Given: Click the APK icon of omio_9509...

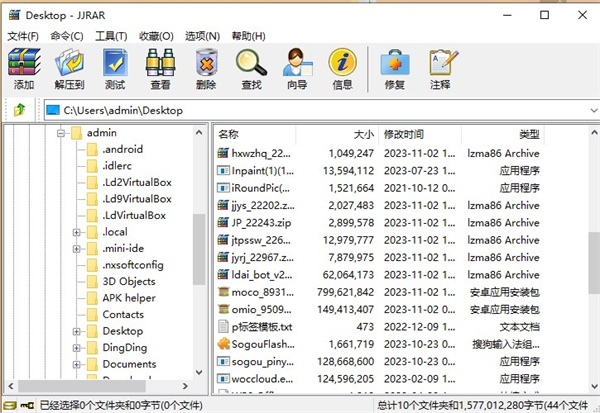Looking at the screenshot, I should coord(223,309).
